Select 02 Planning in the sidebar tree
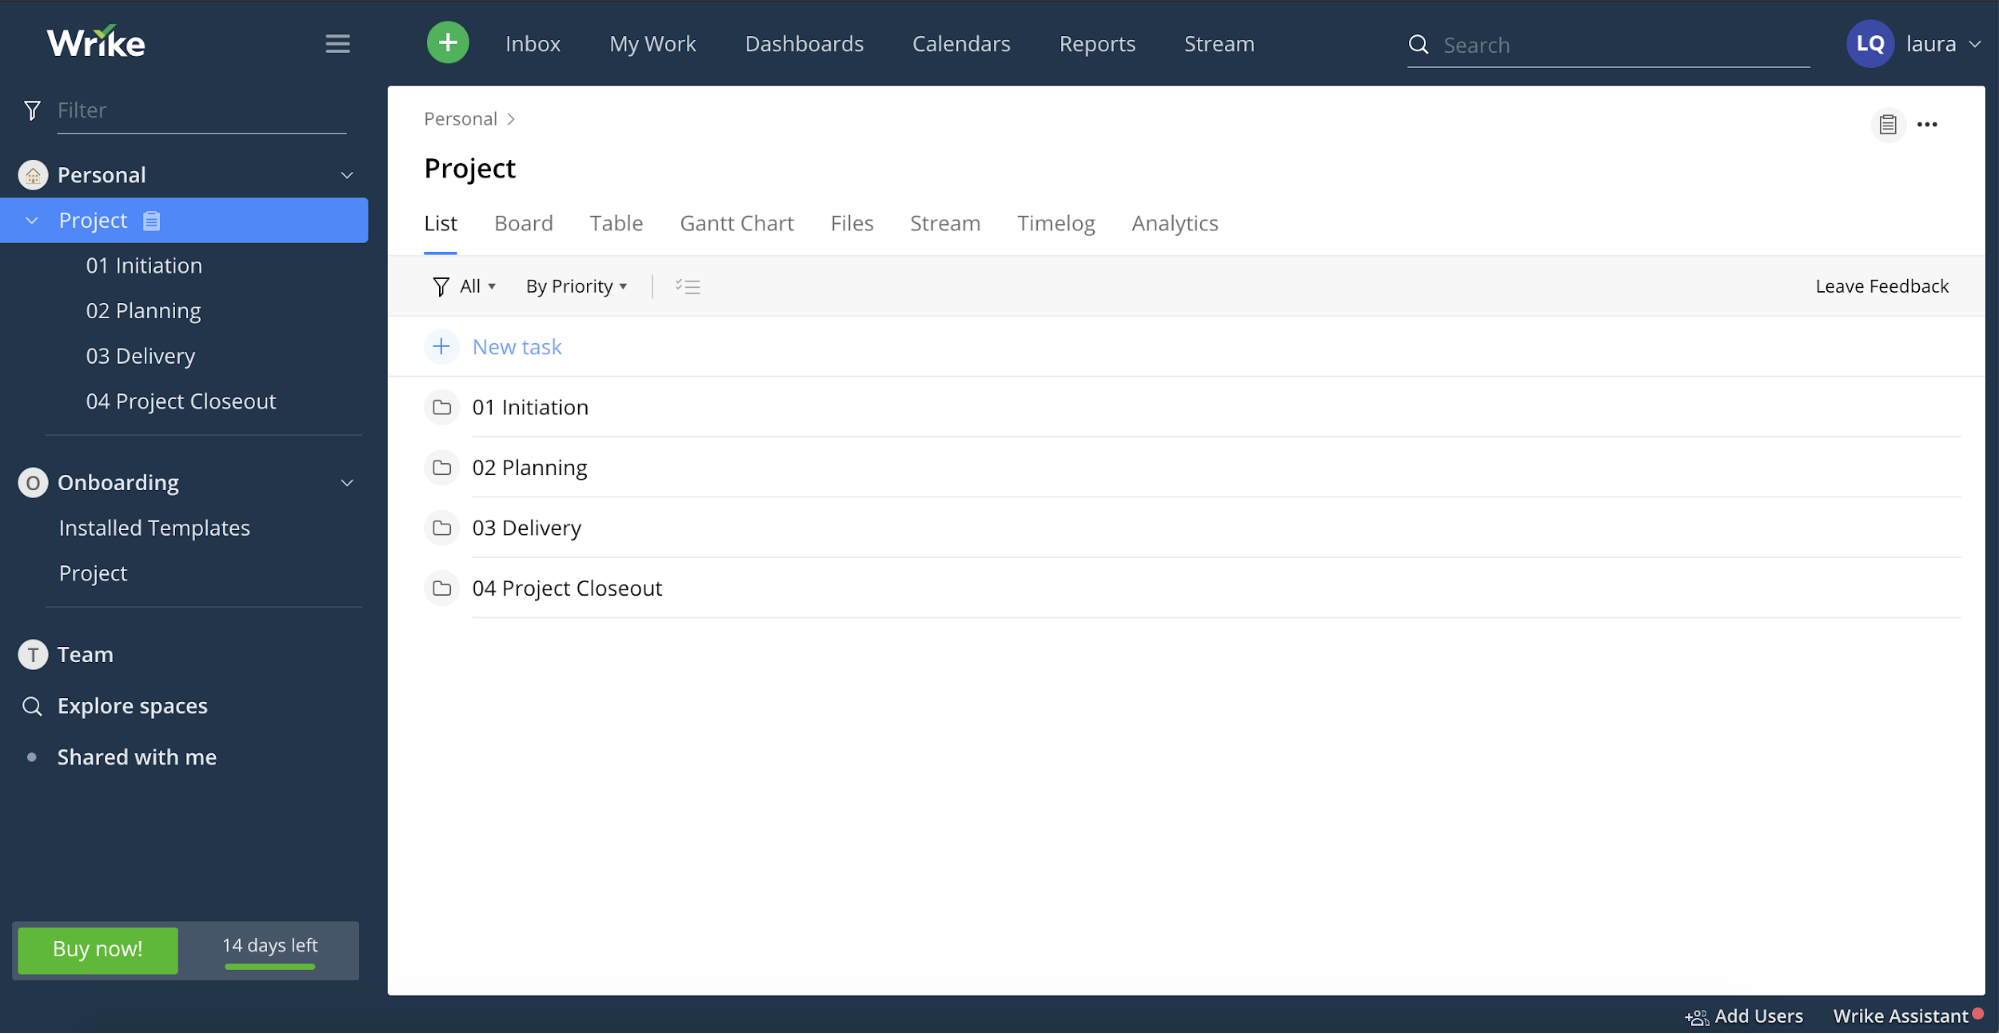Screen dimensions: 1999x1034 (x=143, y=311)
